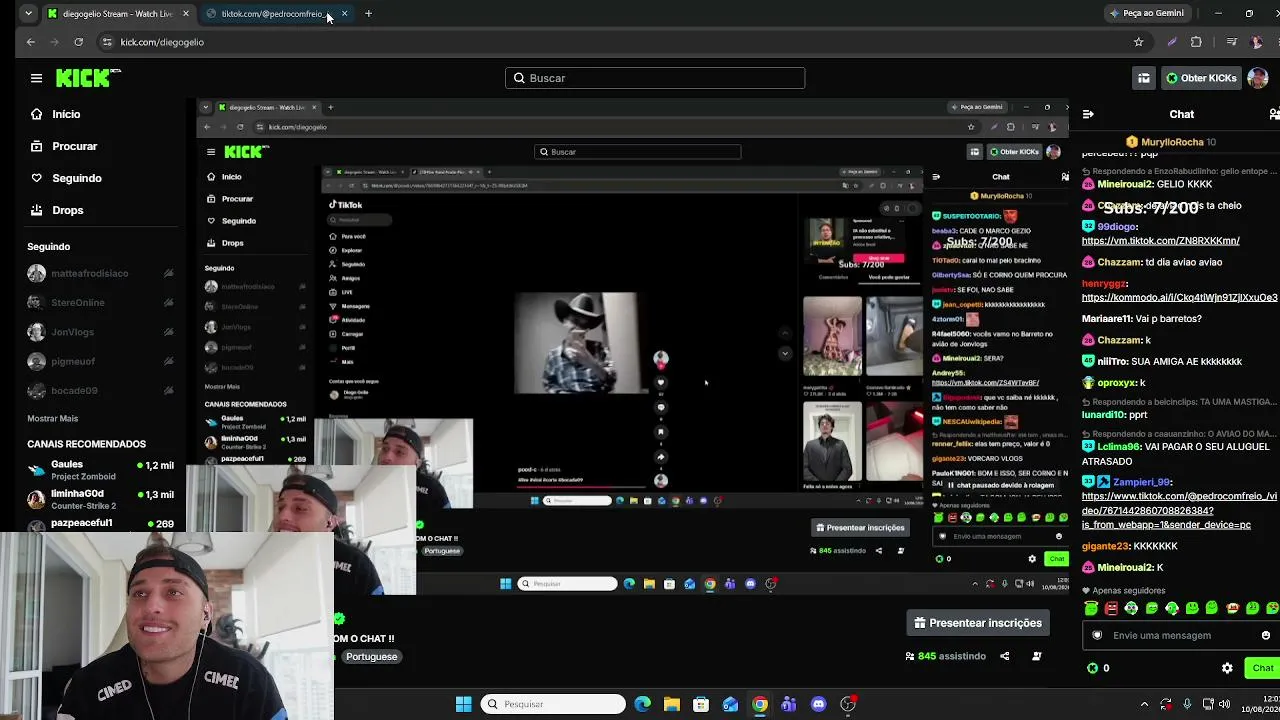Image resolution: width=1280 pixels, height=720 pixels.
Task: Go to Procurar in the sidebar
Action: [x=75, y=146]
